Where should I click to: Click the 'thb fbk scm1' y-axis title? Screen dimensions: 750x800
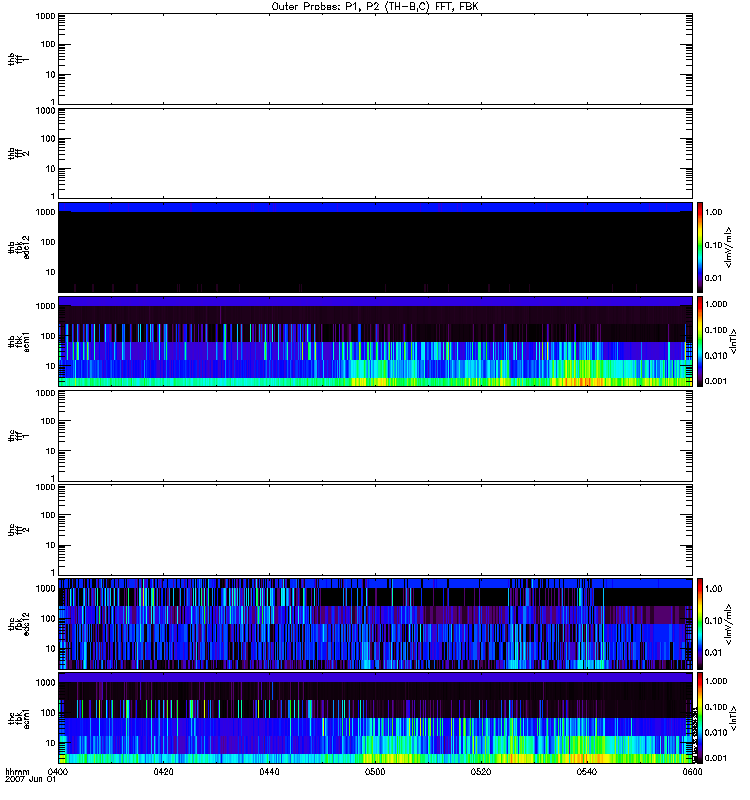(x=19, y=341)
